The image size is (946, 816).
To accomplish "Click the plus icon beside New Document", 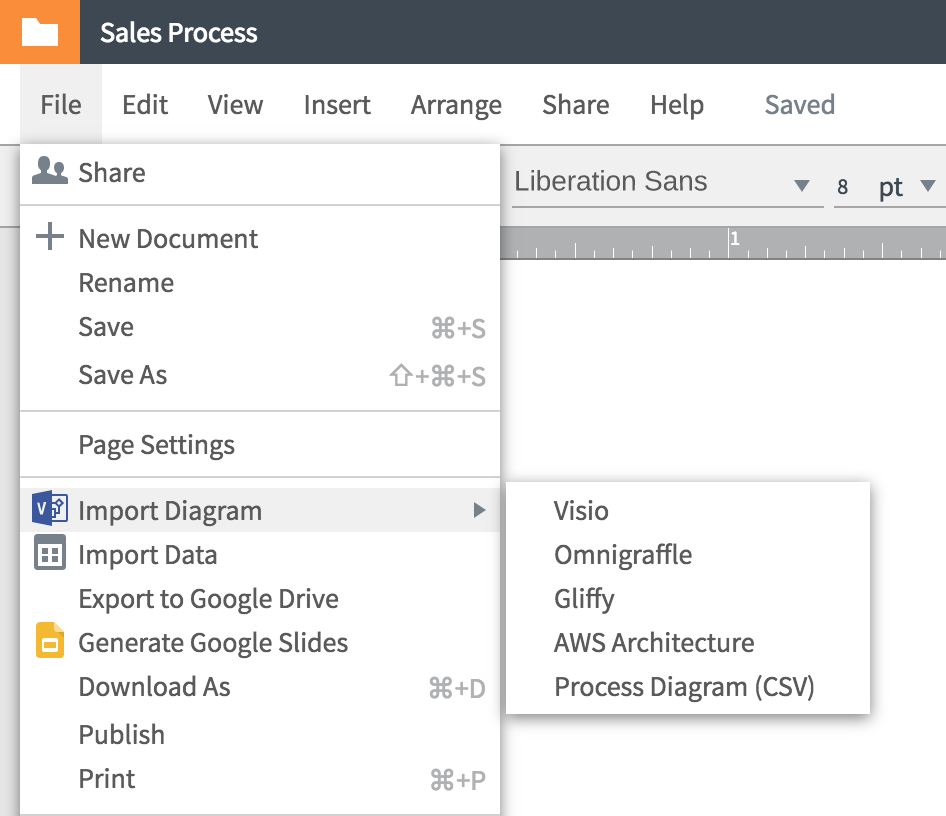I will tap(50, 238).
